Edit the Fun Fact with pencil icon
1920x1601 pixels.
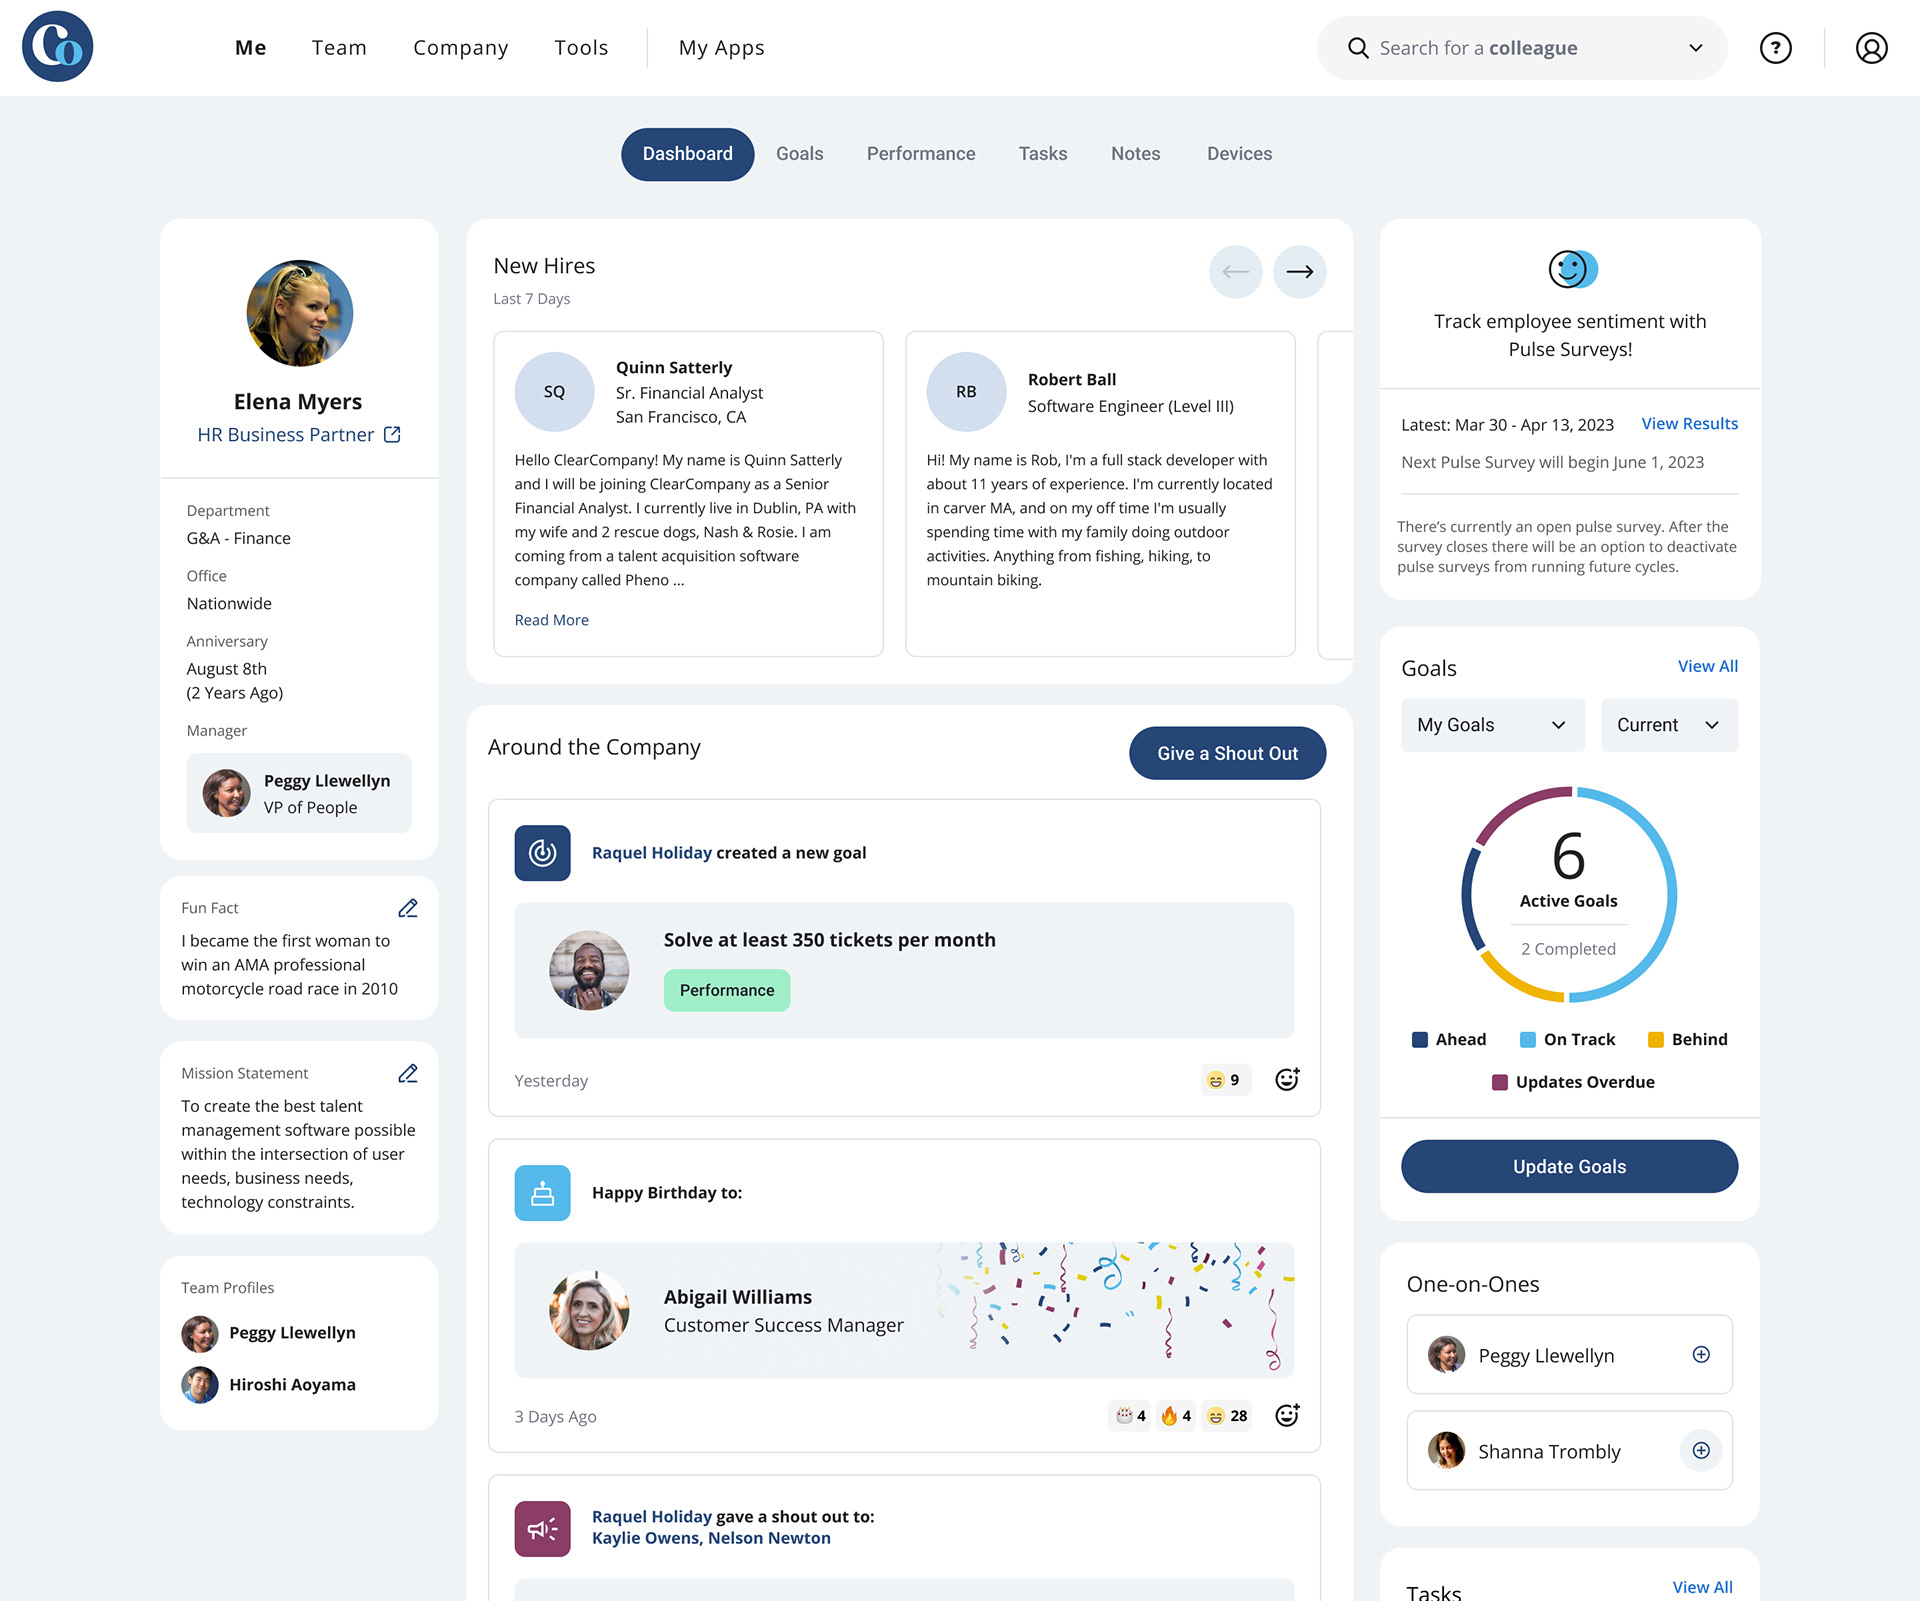408,908
